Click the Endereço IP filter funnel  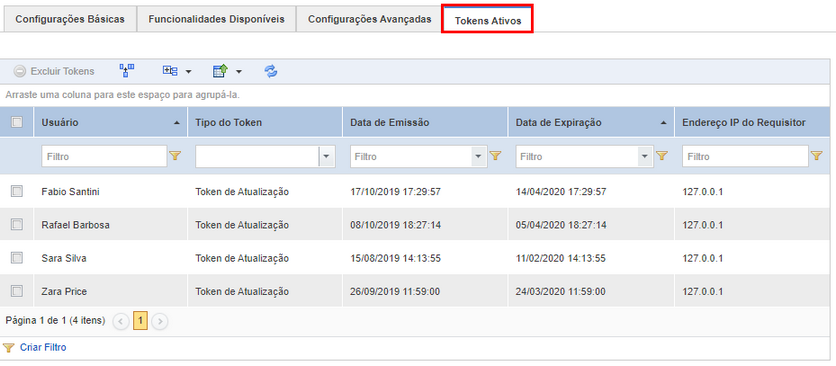point(816,156)
